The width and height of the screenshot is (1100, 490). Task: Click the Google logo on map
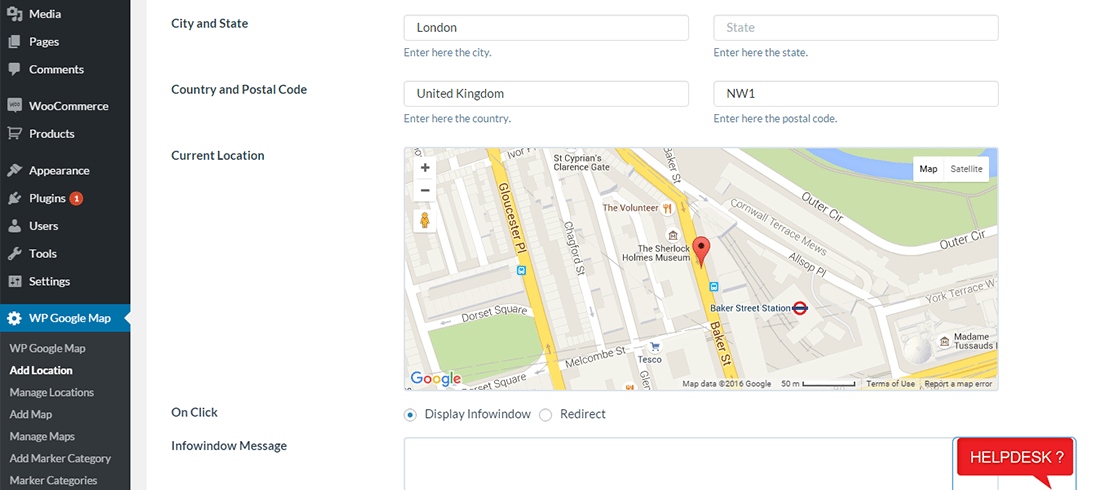click(x=436, y=379)
